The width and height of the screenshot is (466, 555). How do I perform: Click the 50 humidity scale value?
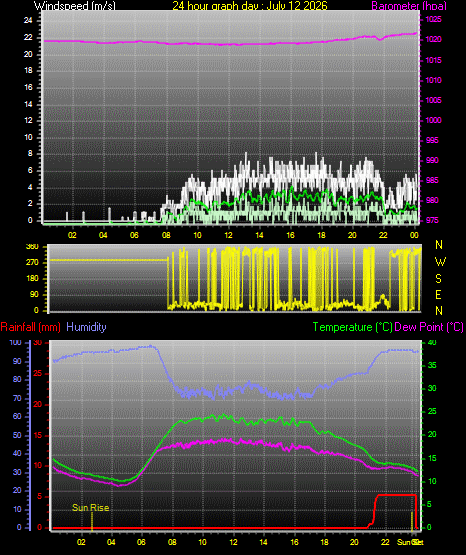pyautogui.click(x=17, y=435)
